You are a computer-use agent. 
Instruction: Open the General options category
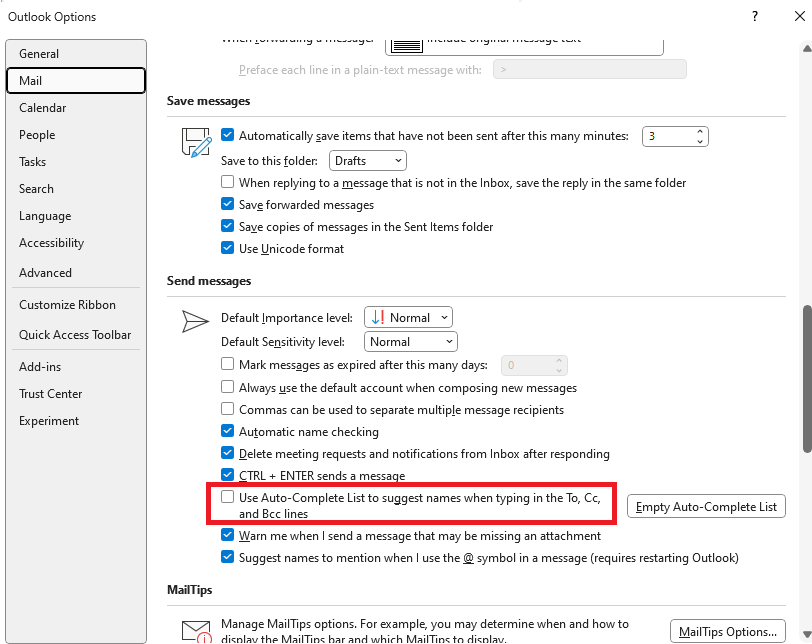coord(76,54)
